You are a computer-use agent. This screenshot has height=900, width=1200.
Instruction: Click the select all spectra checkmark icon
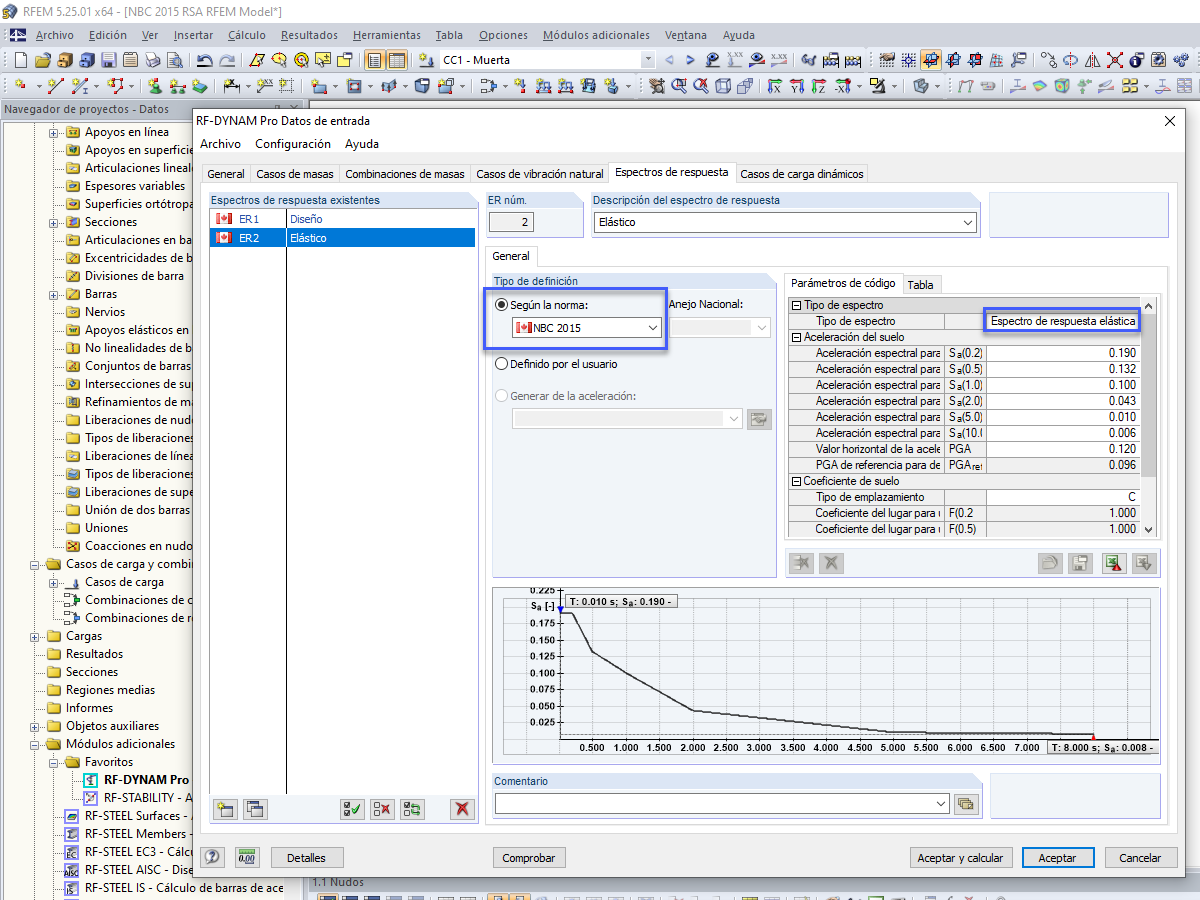coord(352,809)
